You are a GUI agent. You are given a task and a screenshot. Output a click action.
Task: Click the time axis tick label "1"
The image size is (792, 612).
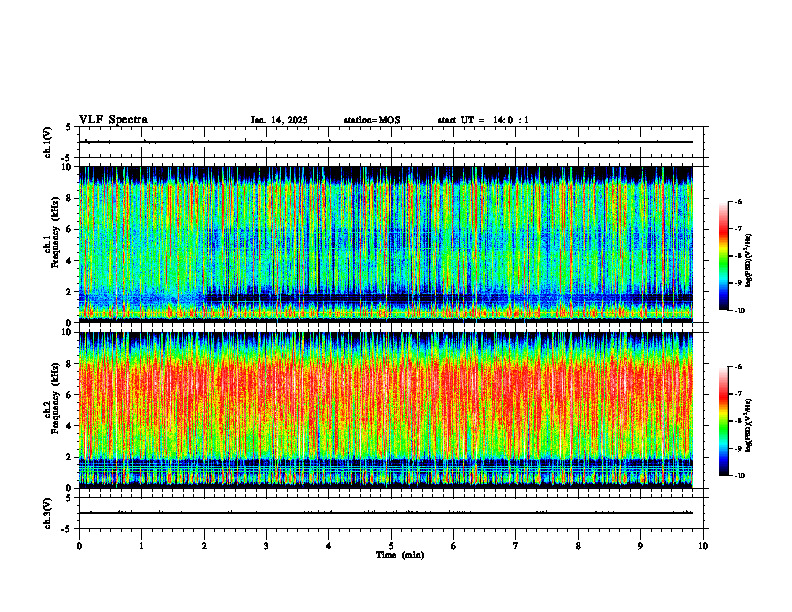pos(141,546)
